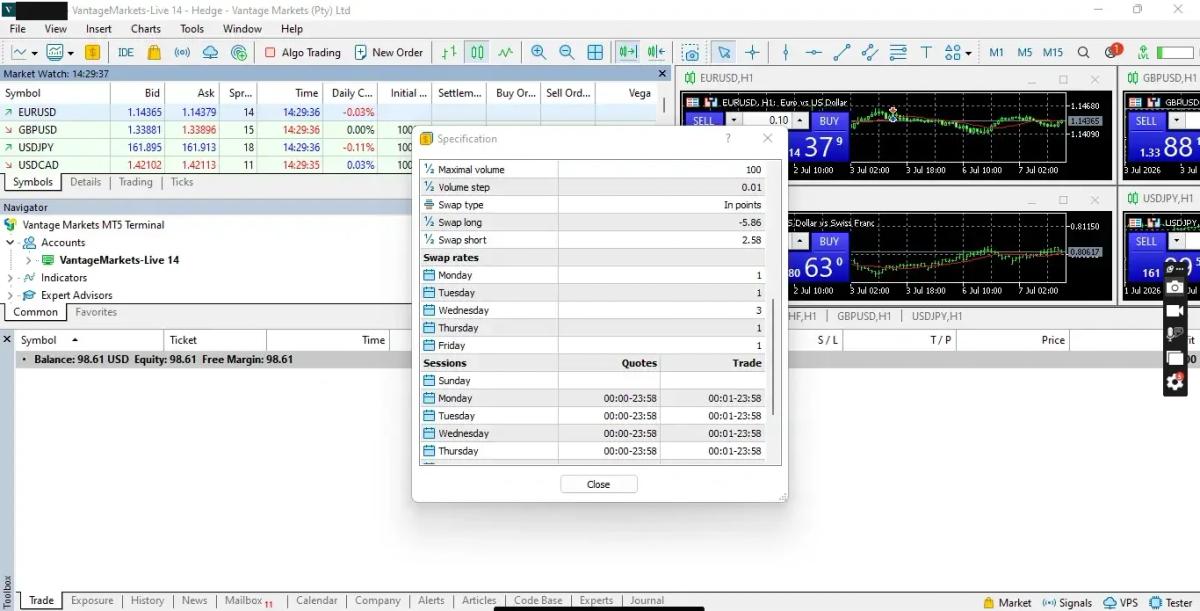Screen dimensions: 1200x611
Task: Select the crosshair tool
Action: pyautogui.click(x=752, y=52)
